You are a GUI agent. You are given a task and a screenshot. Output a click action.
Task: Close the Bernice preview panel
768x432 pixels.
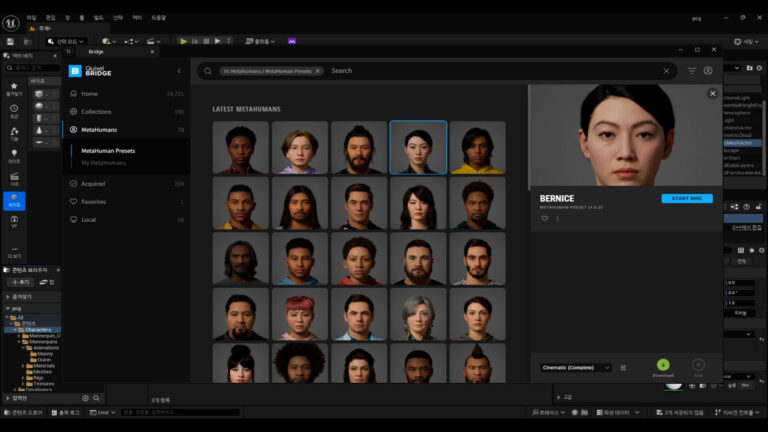pyautogui.click(x=712, y=93)
